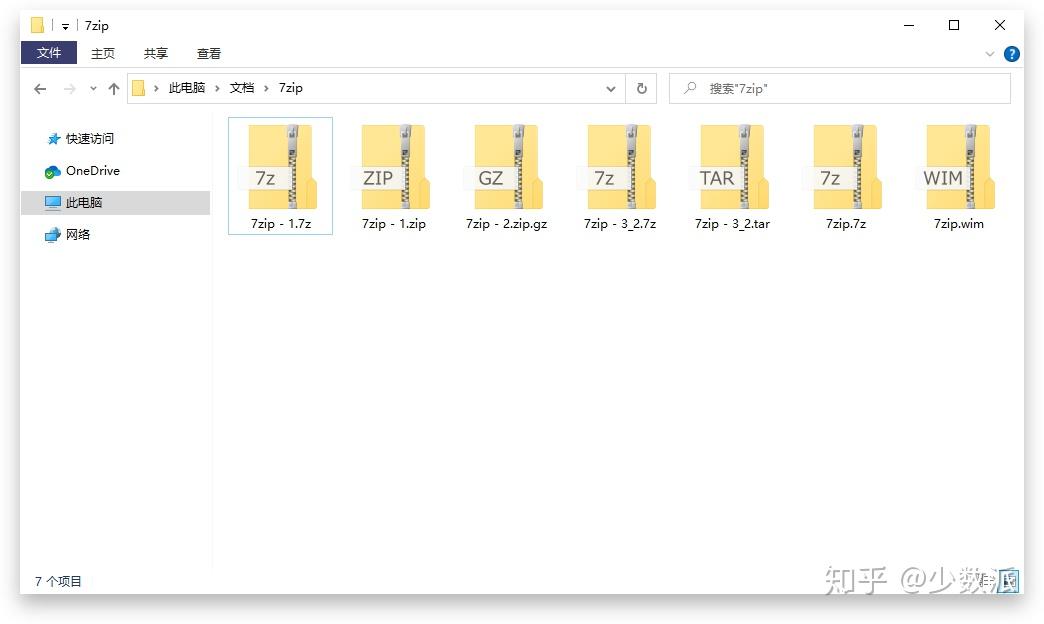This screenshot has width=1044, height=624.
Task: Click the folder icon in the title bar
Action: point(37,25)
